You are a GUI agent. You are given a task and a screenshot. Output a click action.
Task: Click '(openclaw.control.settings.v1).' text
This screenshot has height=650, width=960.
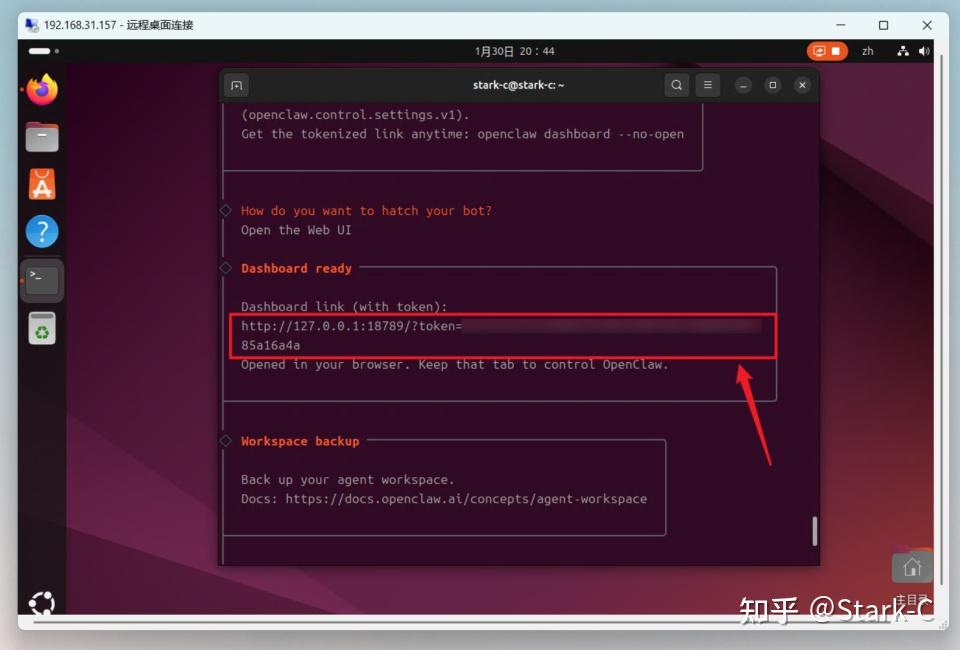click(355, 114)
